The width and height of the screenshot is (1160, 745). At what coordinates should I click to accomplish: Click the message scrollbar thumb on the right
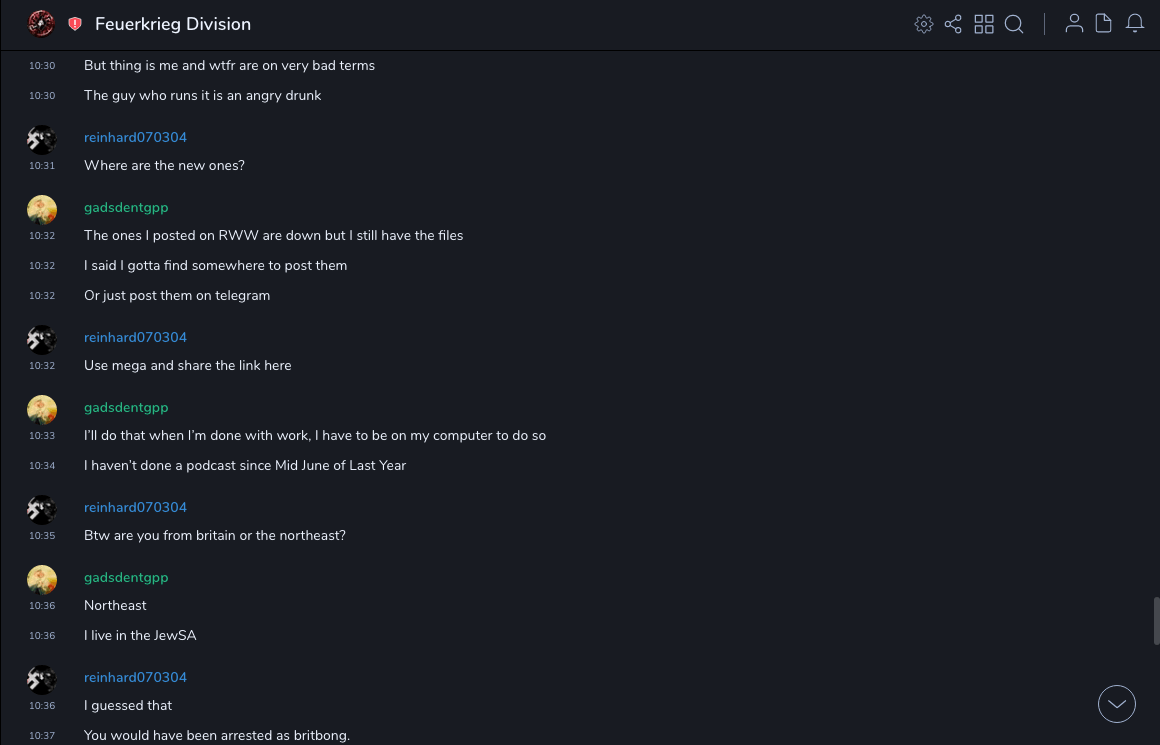click(1156, 620)
